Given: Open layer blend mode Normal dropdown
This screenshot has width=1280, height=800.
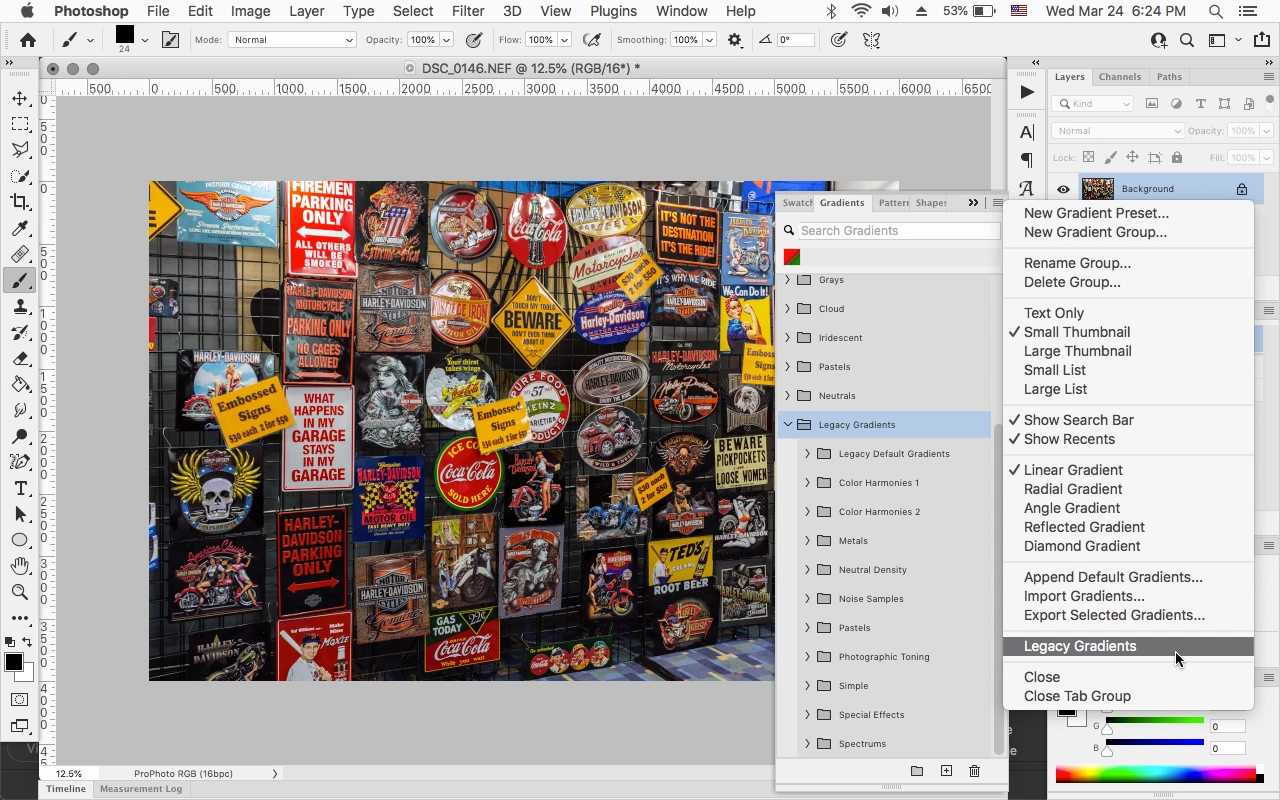Looking at the screenshot, I should [1118, 131].
